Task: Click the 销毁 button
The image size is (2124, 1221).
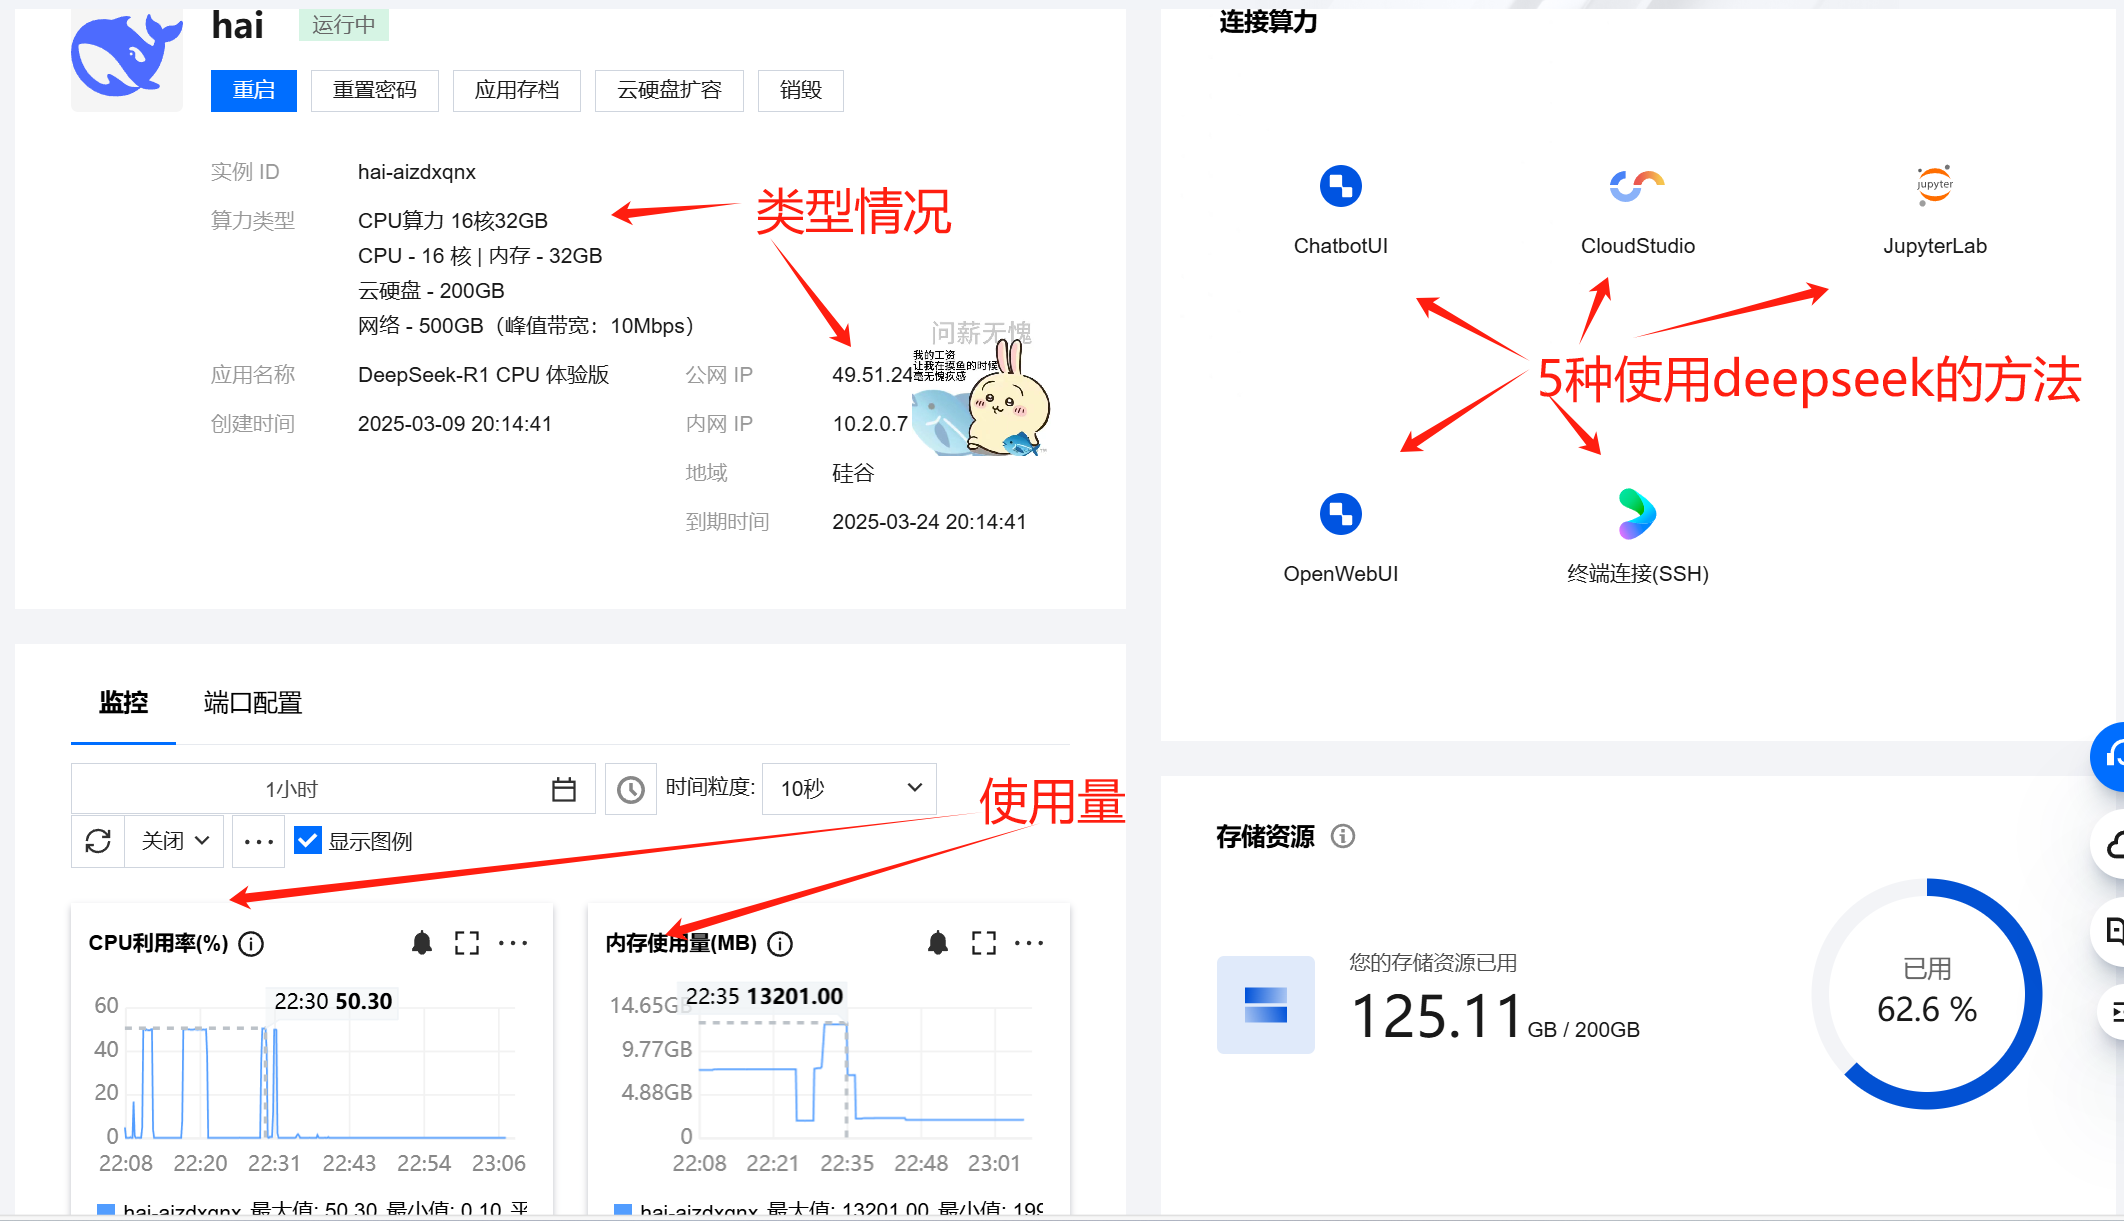Action: [x=801, y=90]
